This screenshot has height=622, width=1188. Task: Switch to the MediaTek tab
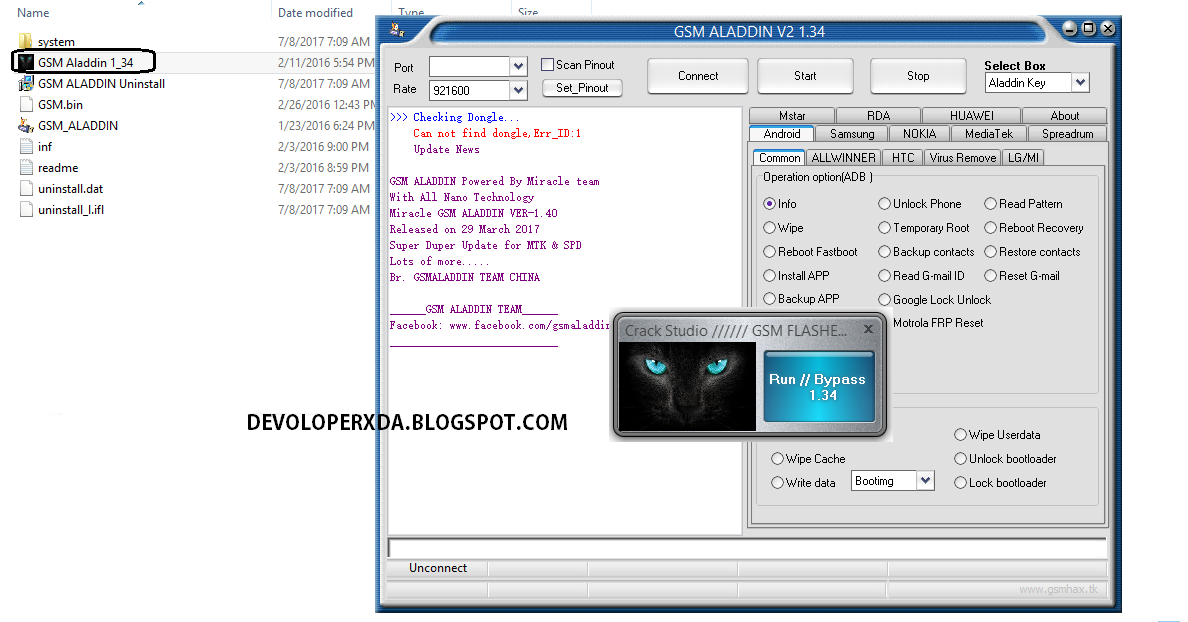[x=988, y=134]
